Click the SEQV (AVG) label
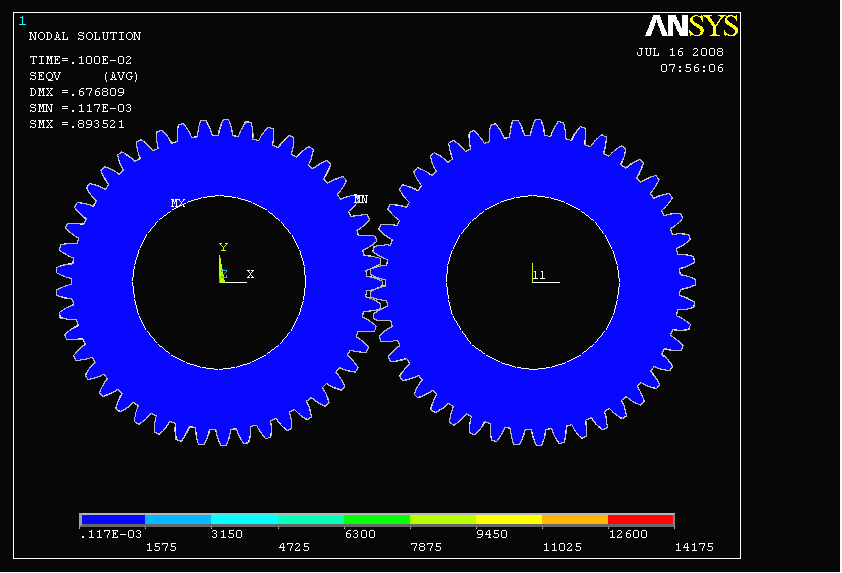The image size is (842, 573). point(84,76)
